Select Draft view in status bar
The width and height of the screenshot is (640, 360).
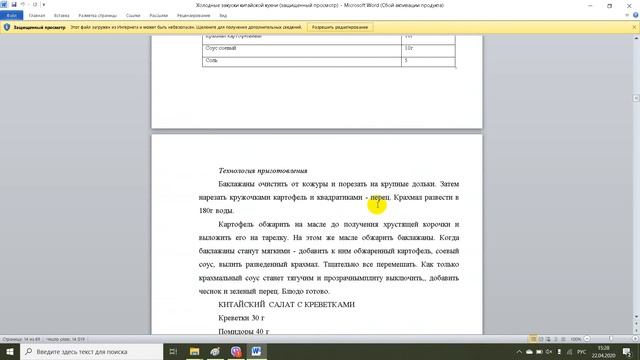pos(563,339)
